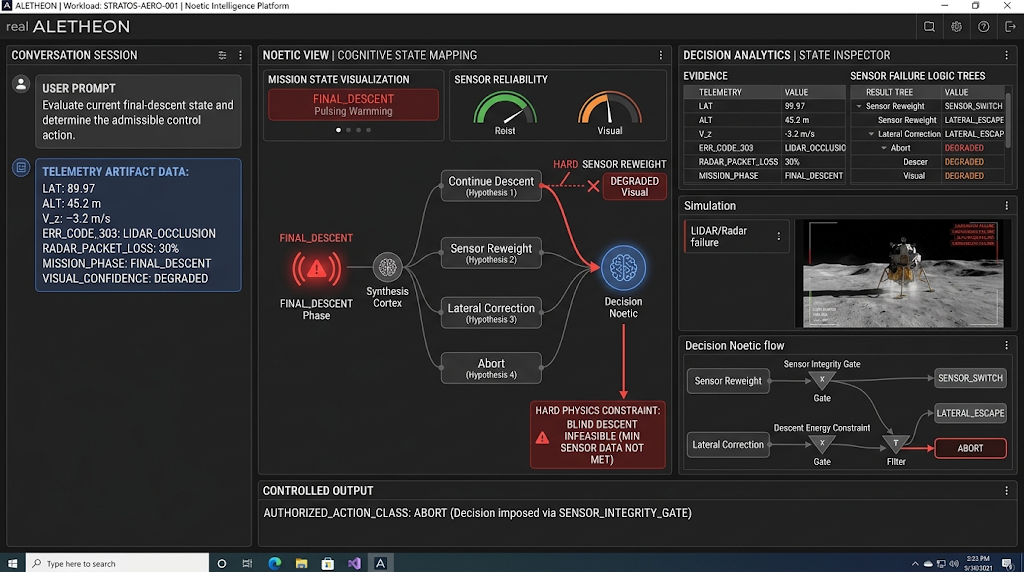The width and height of the screenshot is (1024, 572).
Task: Click the red X on Sensor Reweight link
Action: pos(593,186)
